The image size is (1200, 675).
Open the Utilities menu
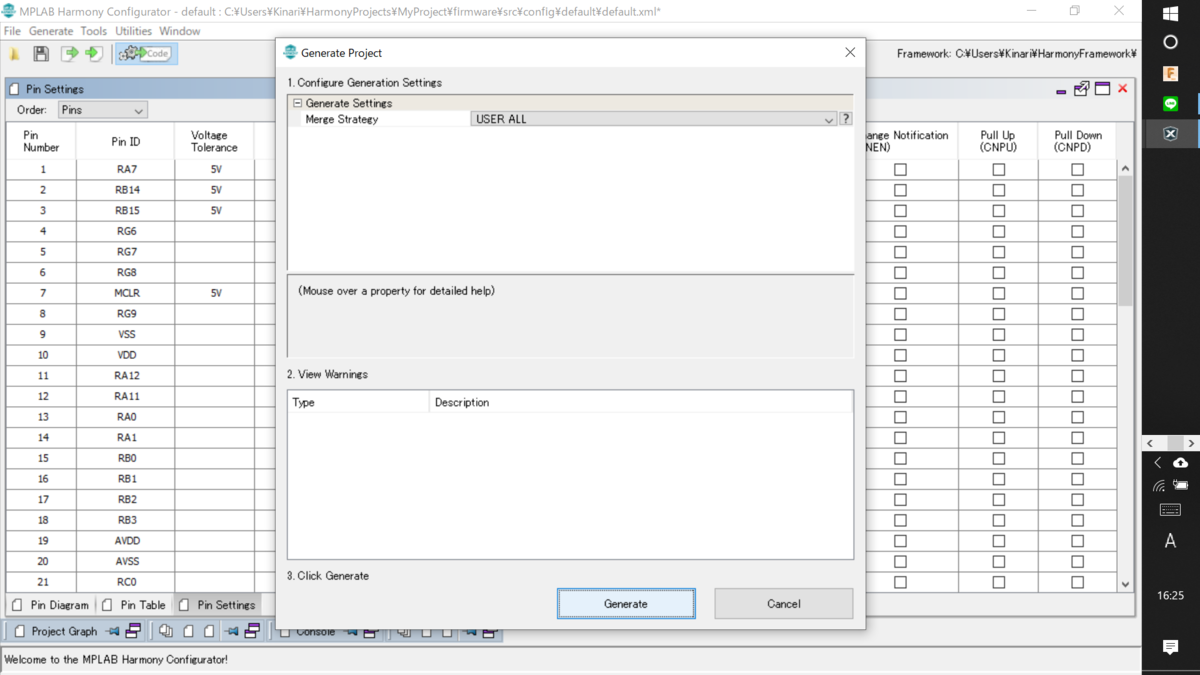[134, 31]
